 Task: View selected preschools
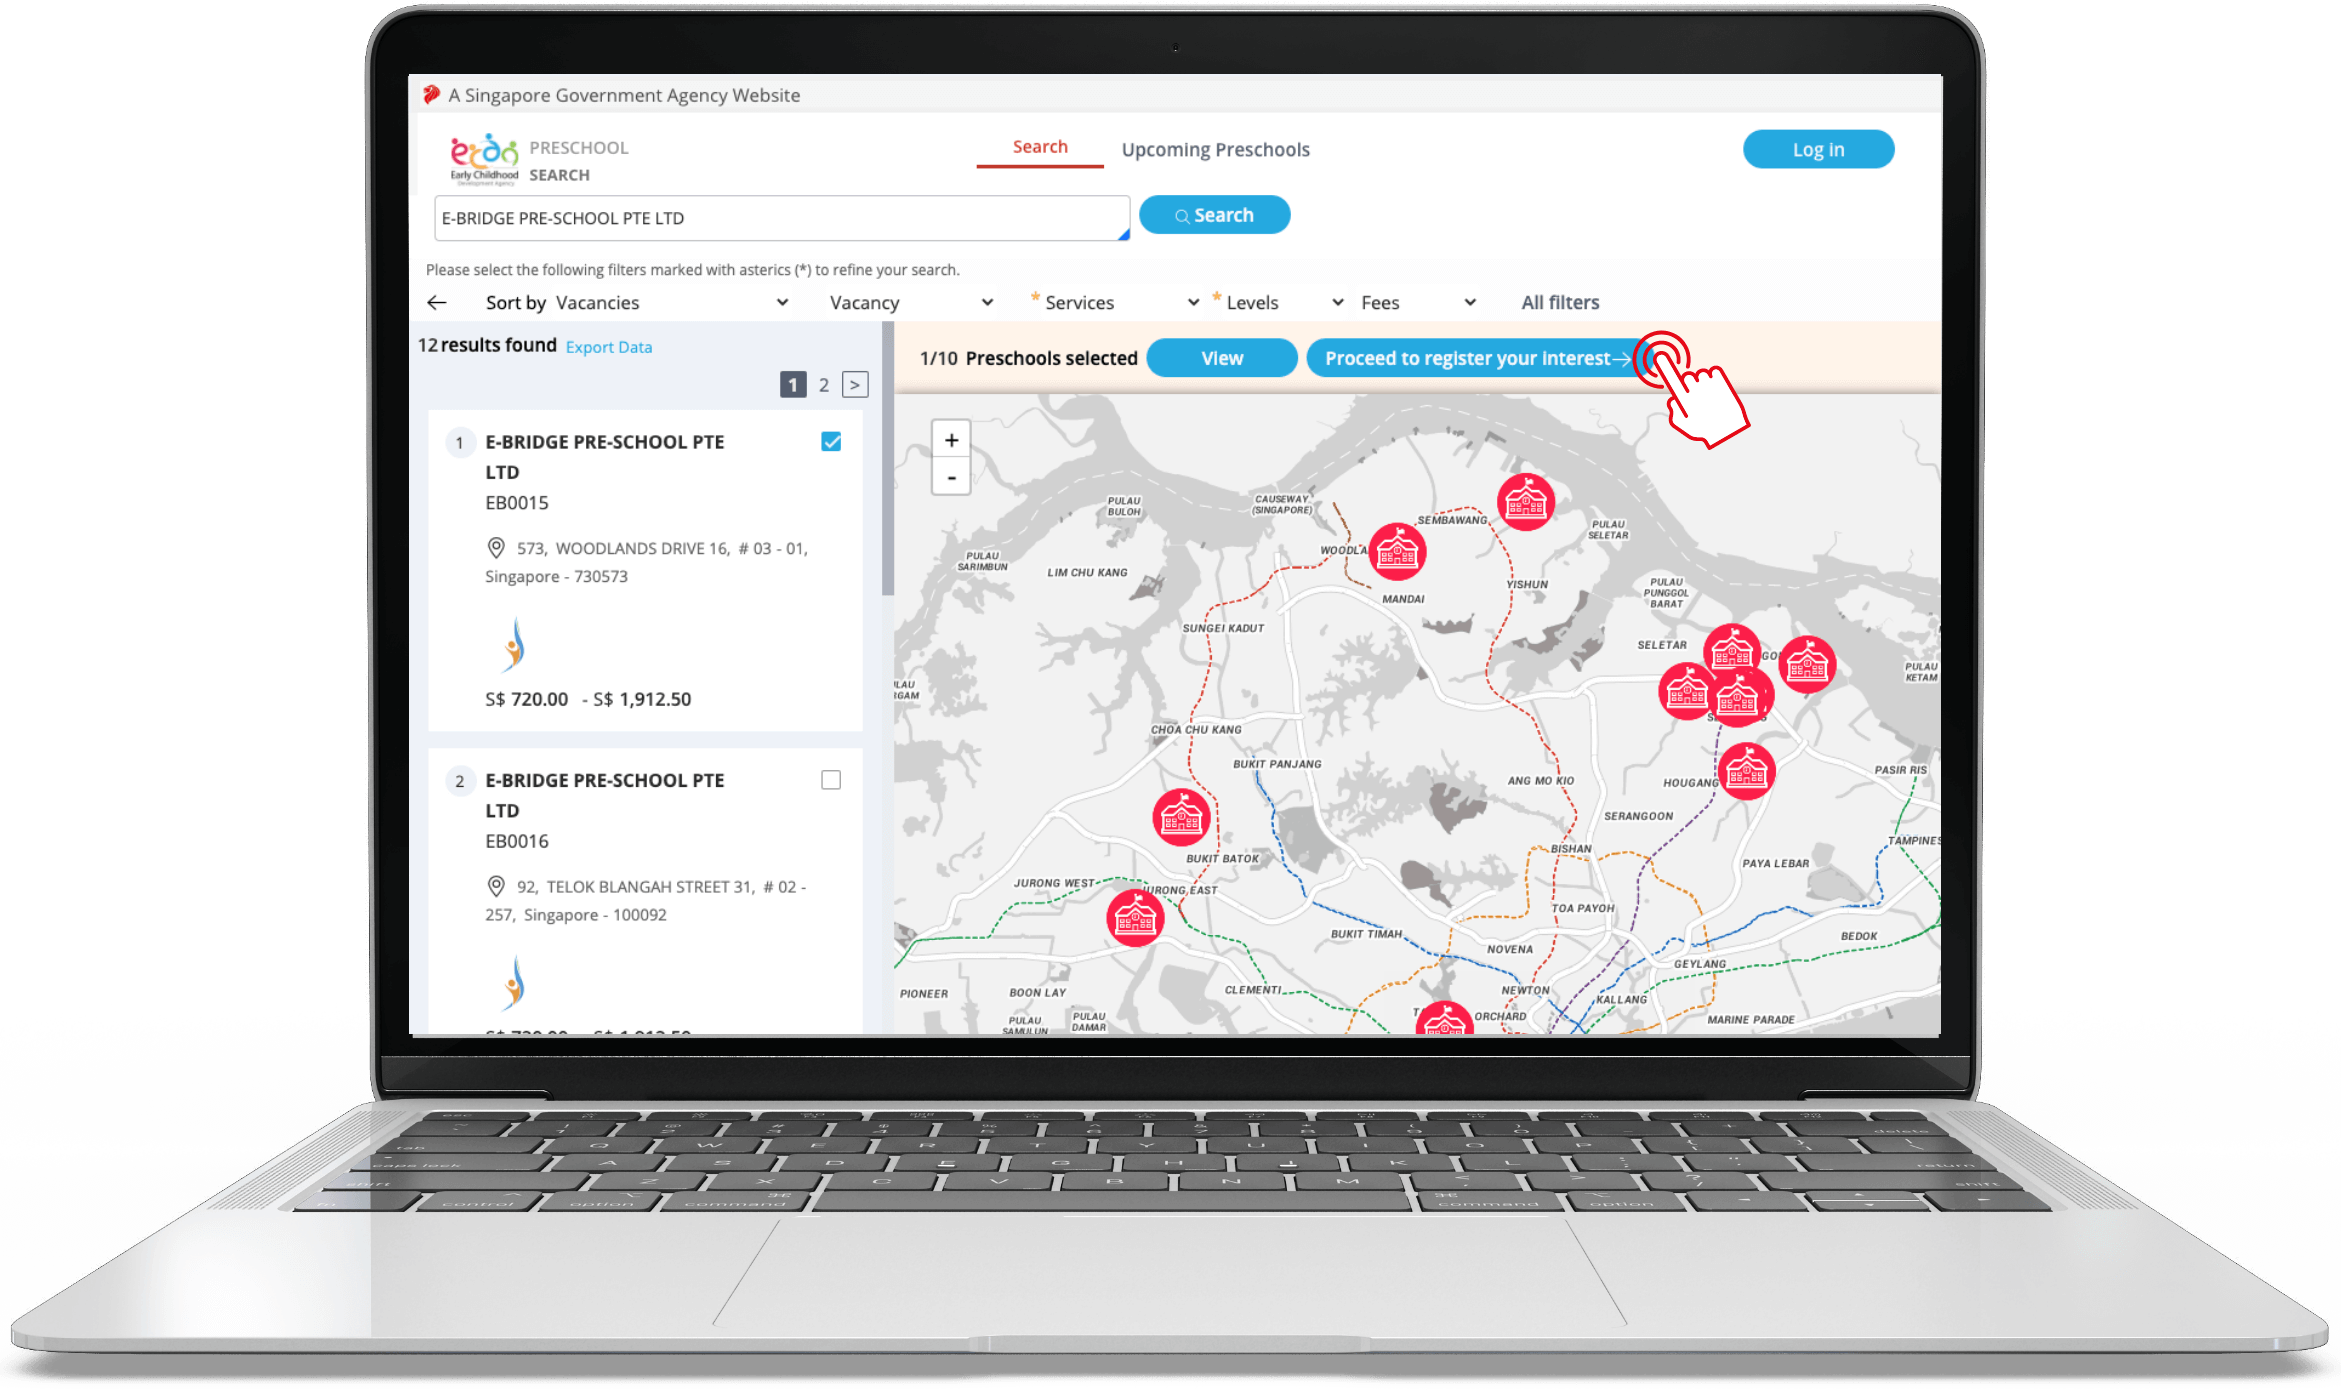click(x=1222, y=358)
